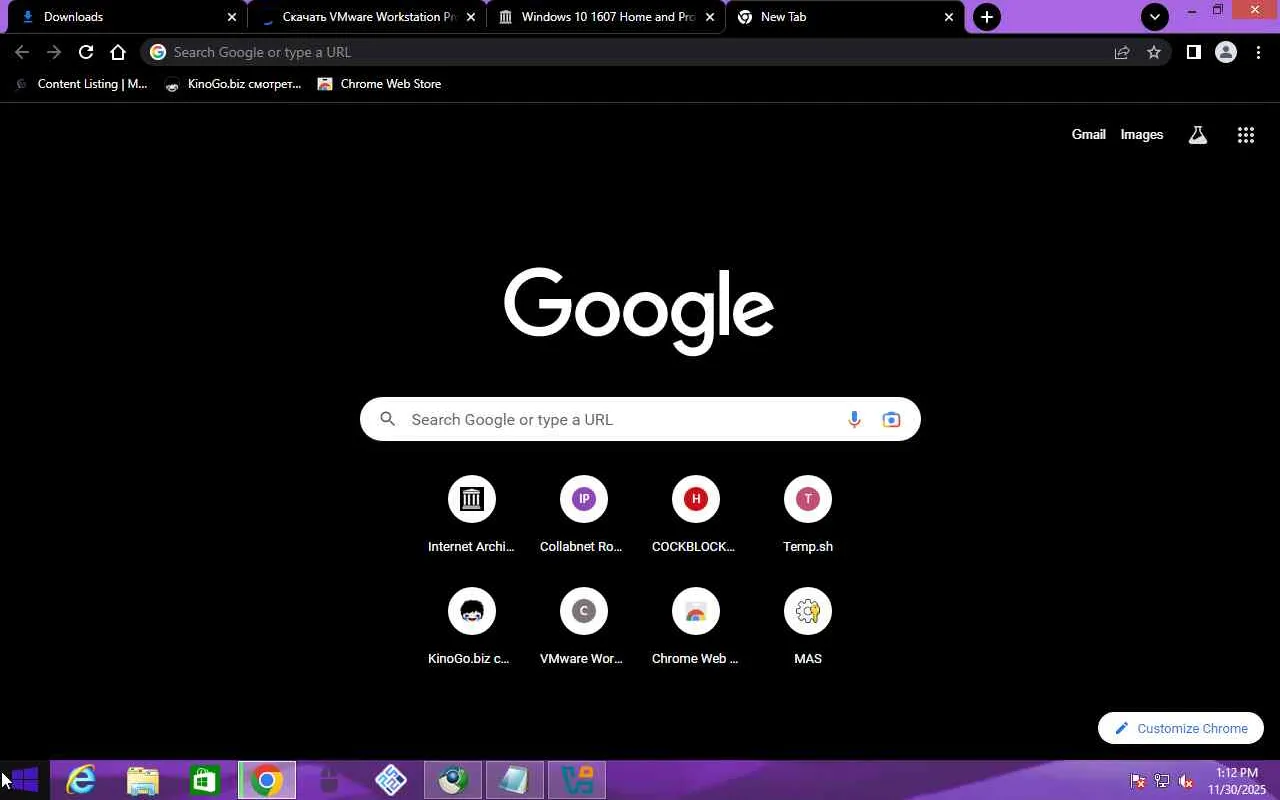Viewport: 1280px width, 800px height.
Task: Click the share this page icon
Action: pos(1122,52)
